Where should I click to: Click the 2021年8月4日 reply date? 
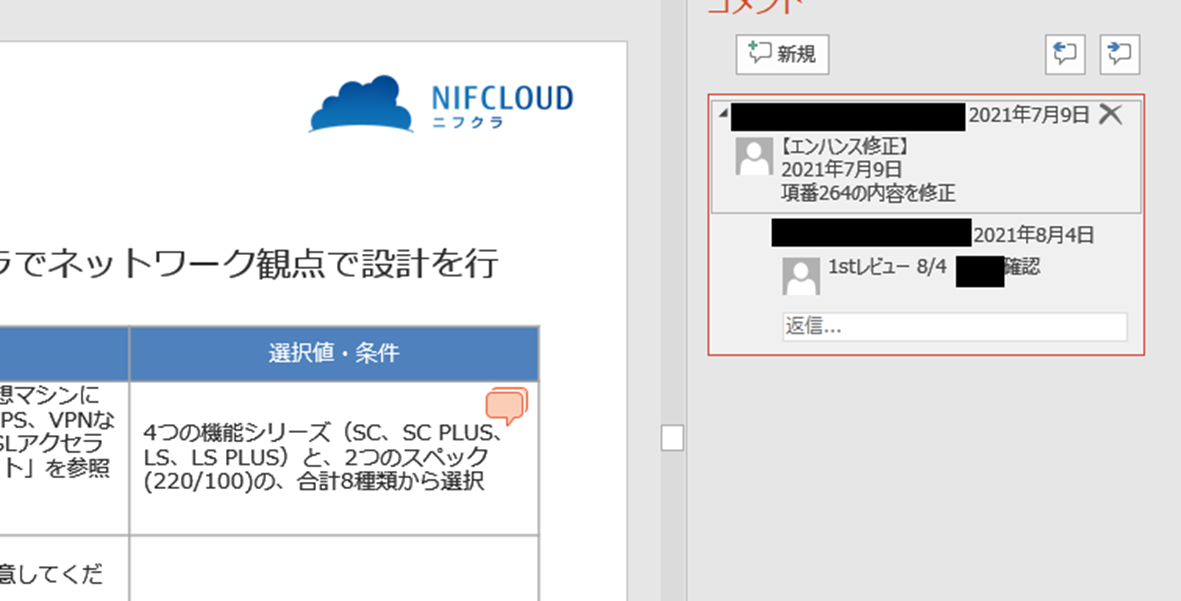1033,236
